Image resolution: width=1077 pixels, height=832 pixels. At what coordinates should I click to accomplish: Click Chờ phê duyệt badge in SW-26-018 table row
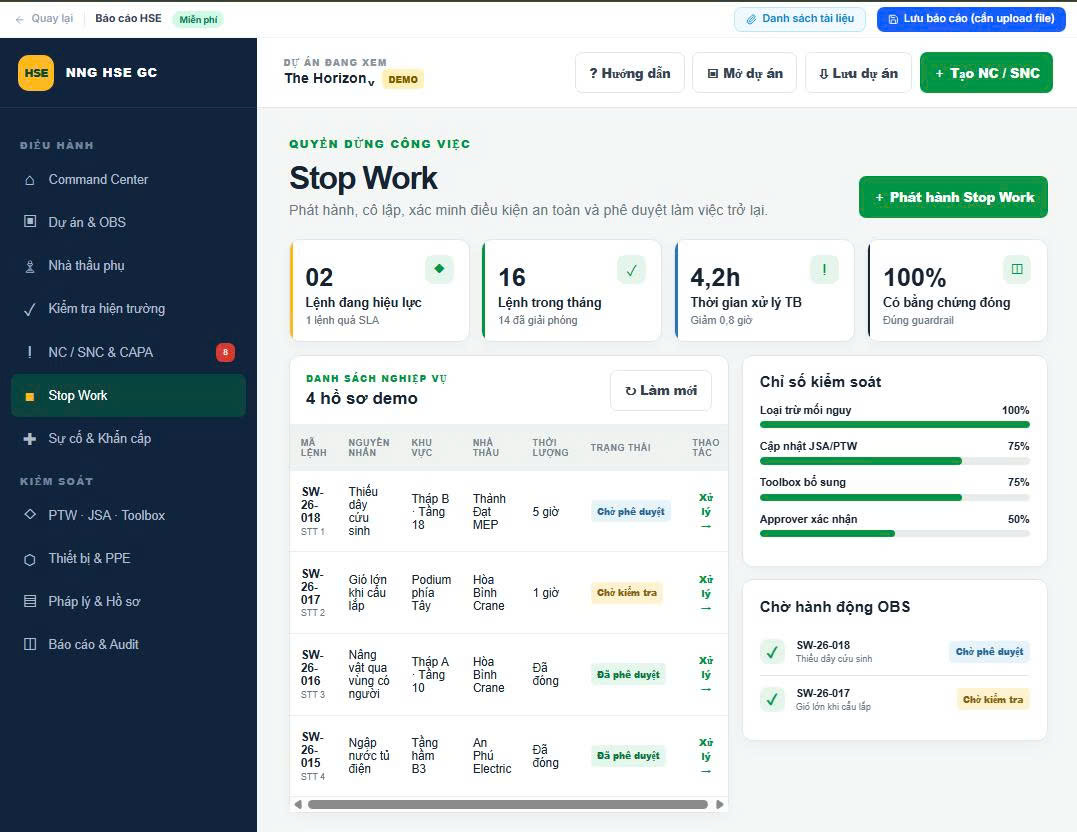tap(631, 511)
